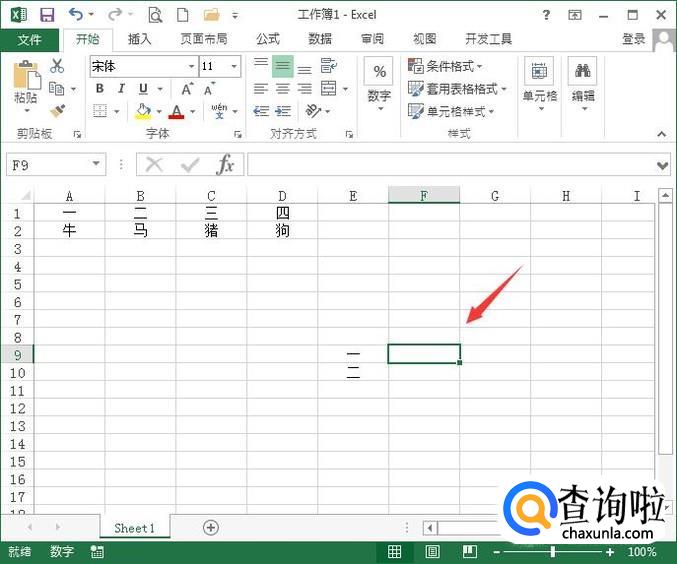This screenshot has width=677, height=564.
Task: Open 条件格式 conditional formatting menu
Action: [x=445, y=66]
